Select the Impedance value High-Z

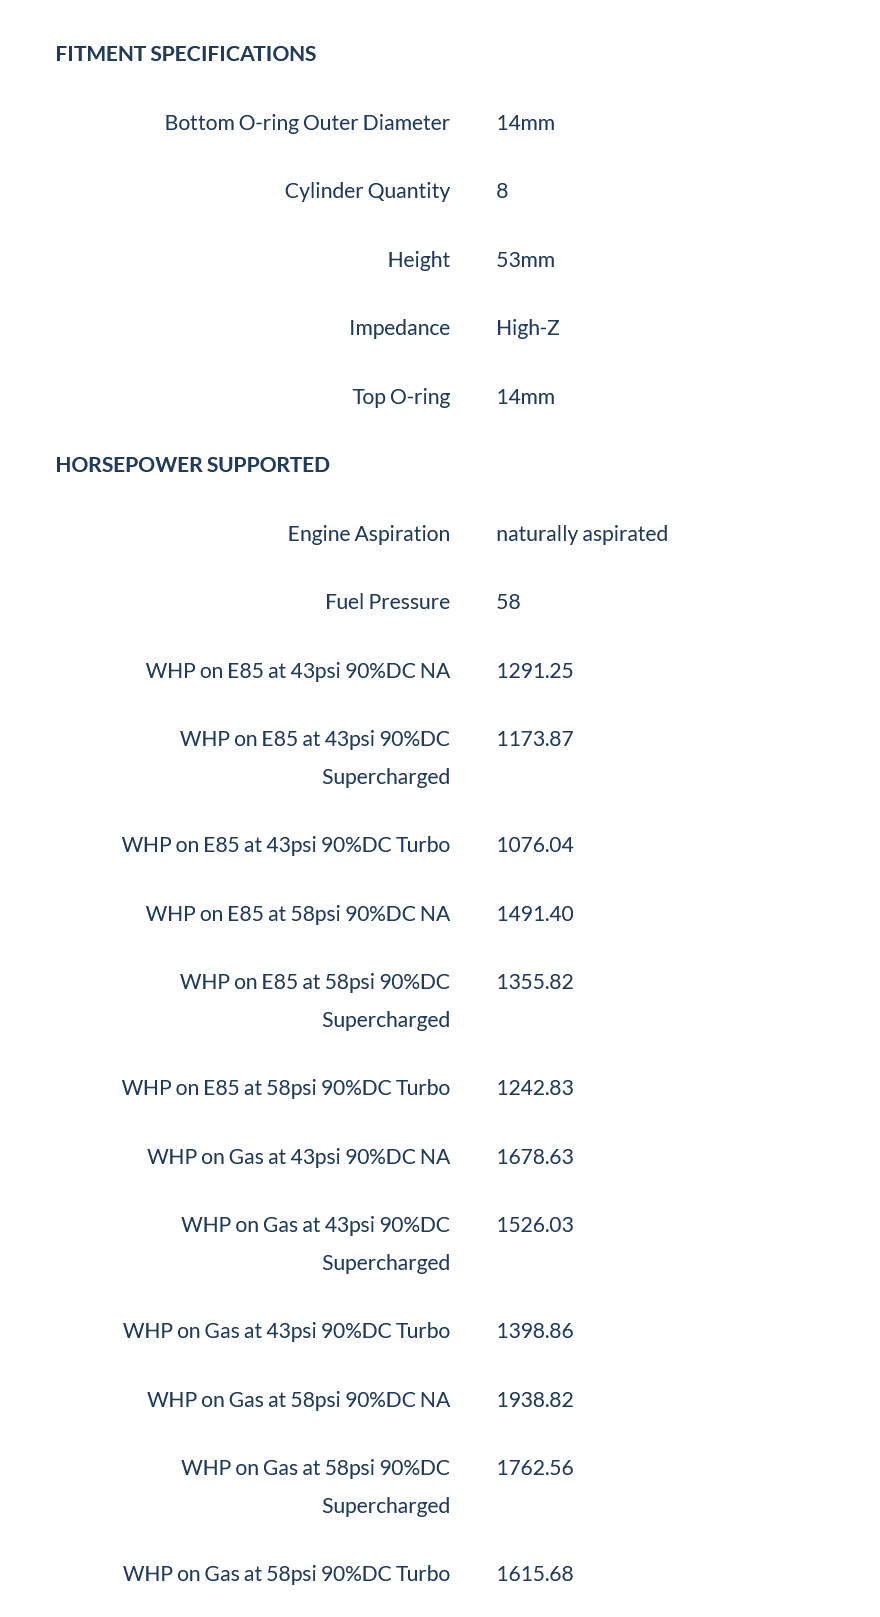pyautogui.click(x=528, y=328)
